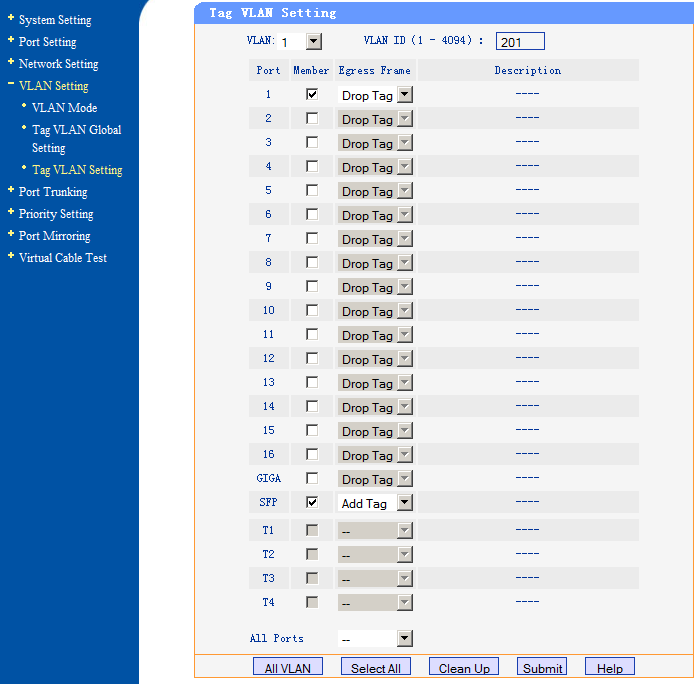698x684 pixels.
Task: Check Member checkbox for port 6
Action: (312, 214)
